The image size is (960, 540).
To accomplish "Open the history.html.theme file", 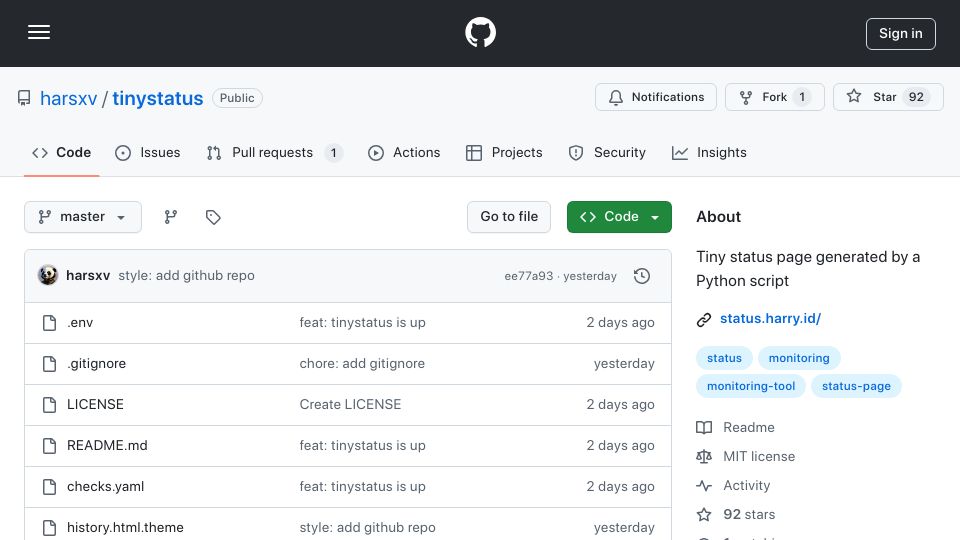I will [x=125, y=528].
